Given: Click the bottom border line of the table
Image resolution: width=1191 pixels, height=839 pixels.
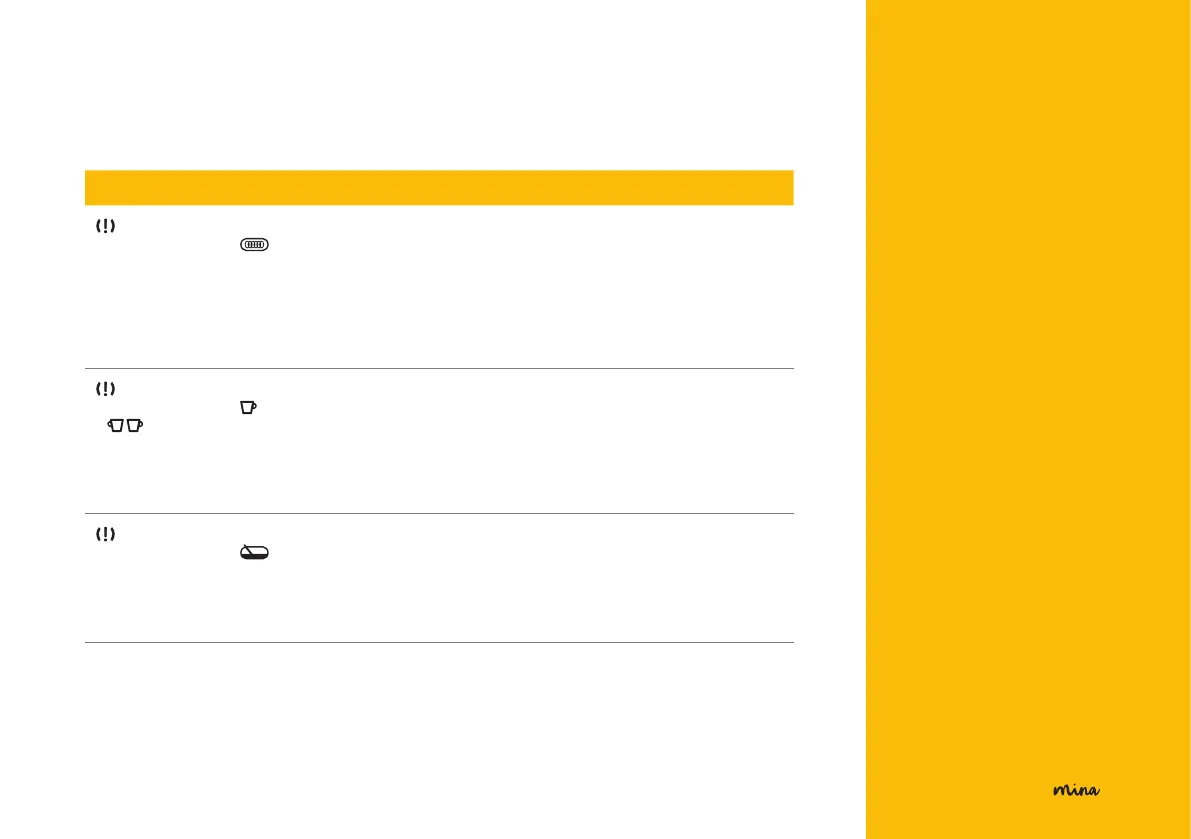Looking at the screenshot, I should tap(439, 642).
